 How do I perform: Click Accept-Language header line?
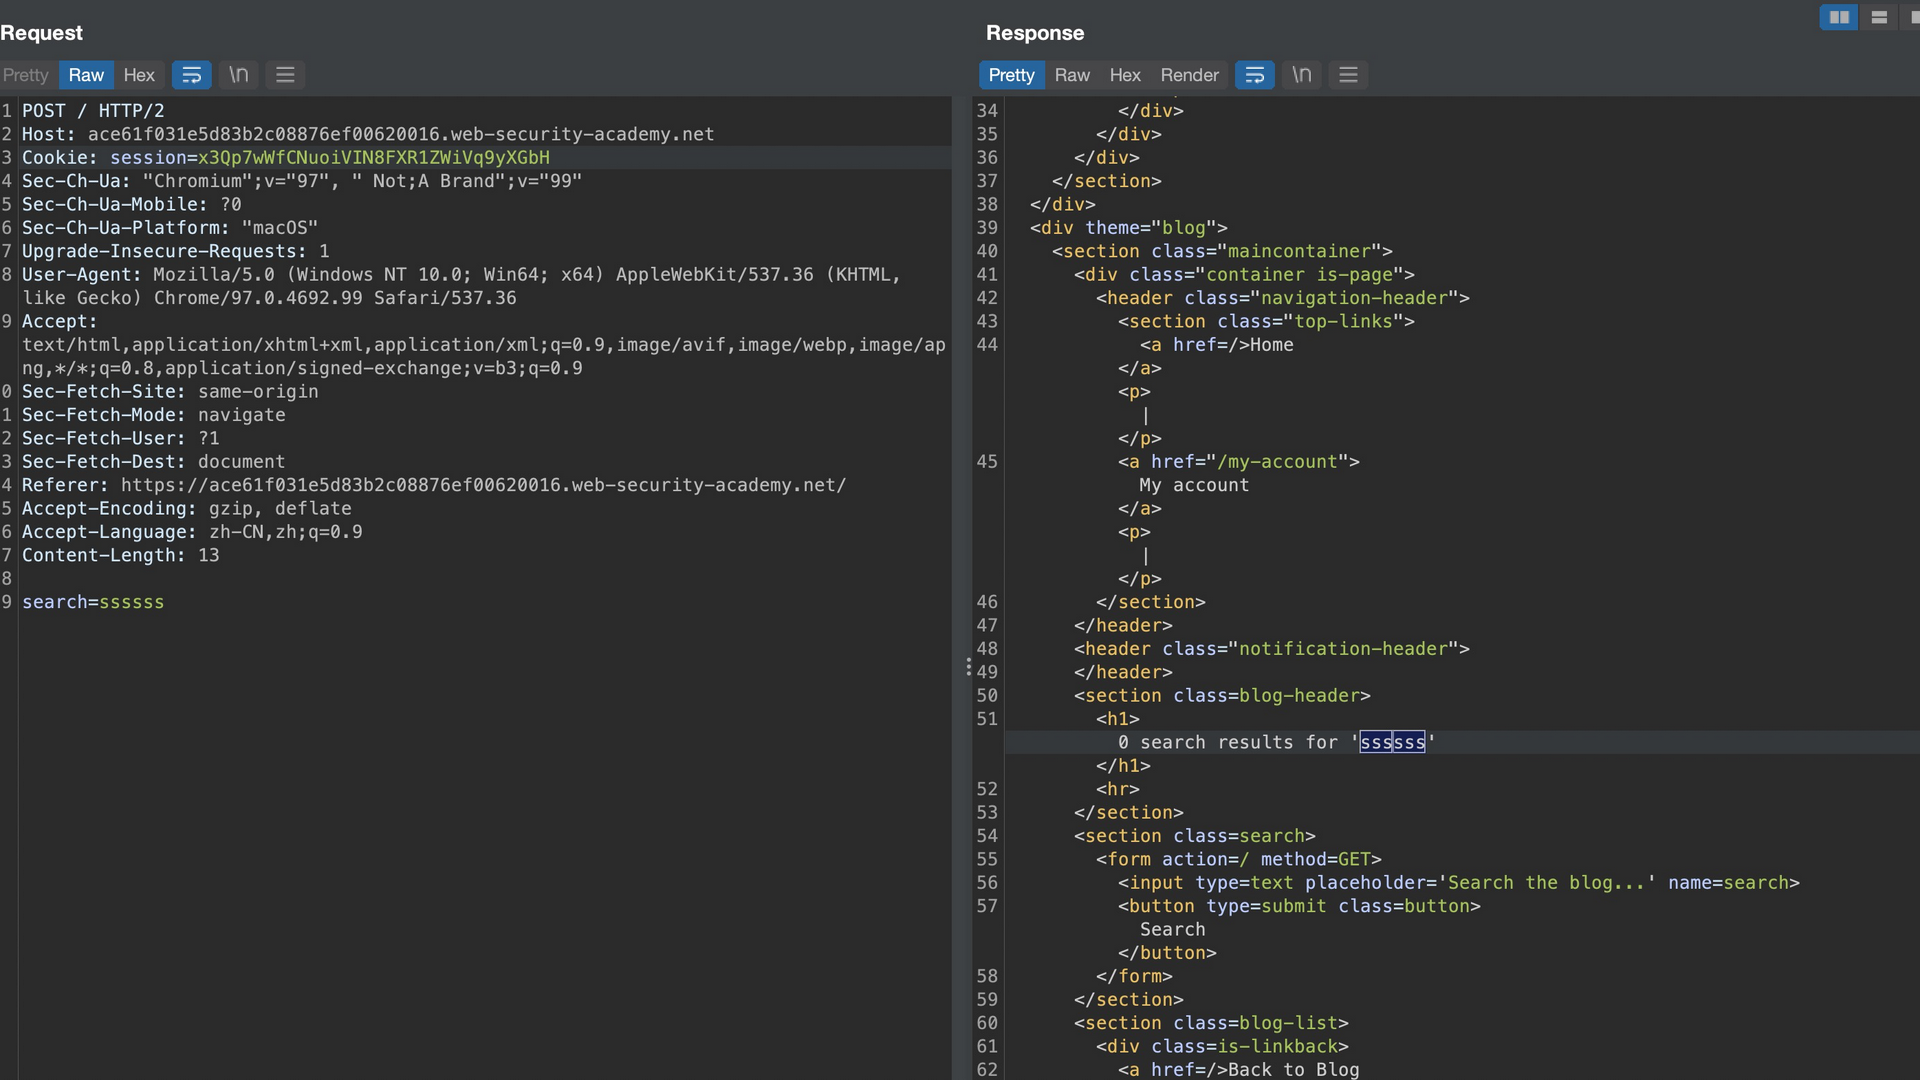coord(192,532)
